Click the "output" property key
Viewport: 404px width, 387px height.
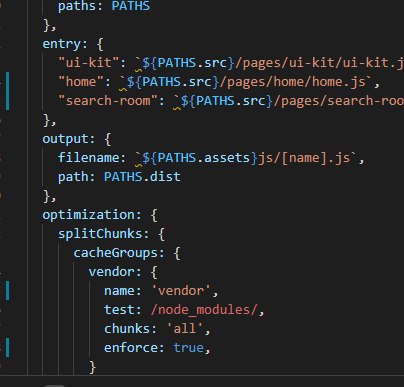[x=65, y=139]
